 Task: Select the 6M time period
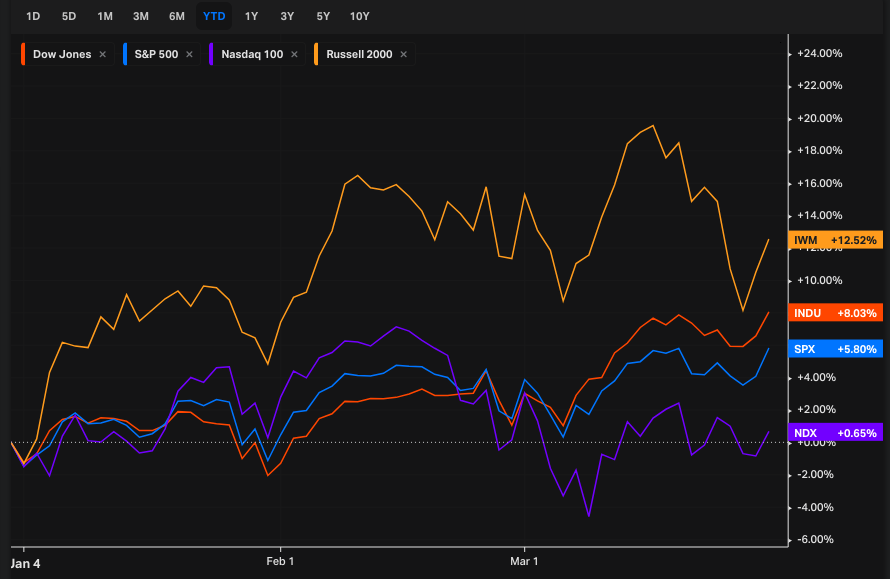177,16
